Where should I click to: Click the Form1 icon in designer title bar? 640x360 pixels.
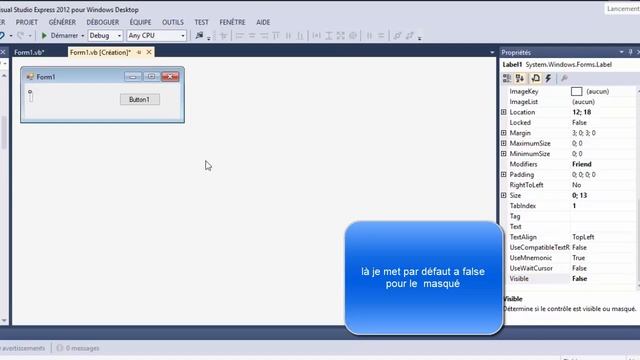30,77
